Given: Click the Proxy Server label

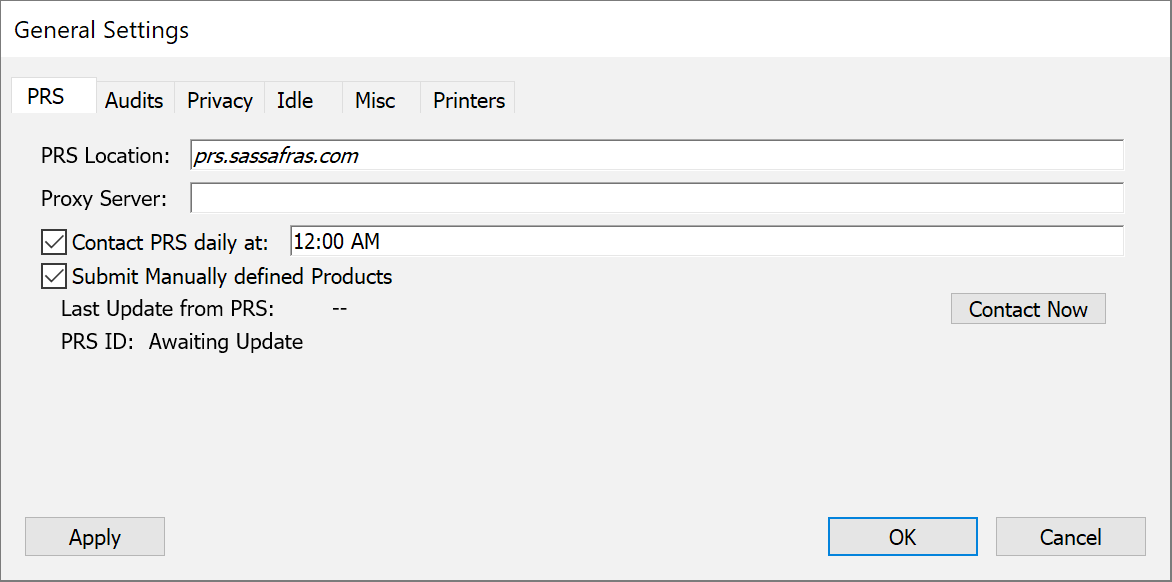Looking at the screenshot, I should (x=104, y=199).
